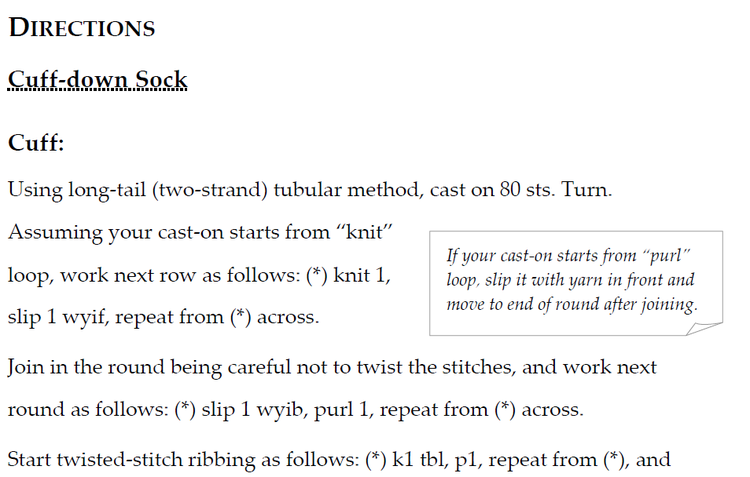The height and width of the screenshot is (477, 750).
Task: Click the word 'Turn.'
Action: coord(586,189)
